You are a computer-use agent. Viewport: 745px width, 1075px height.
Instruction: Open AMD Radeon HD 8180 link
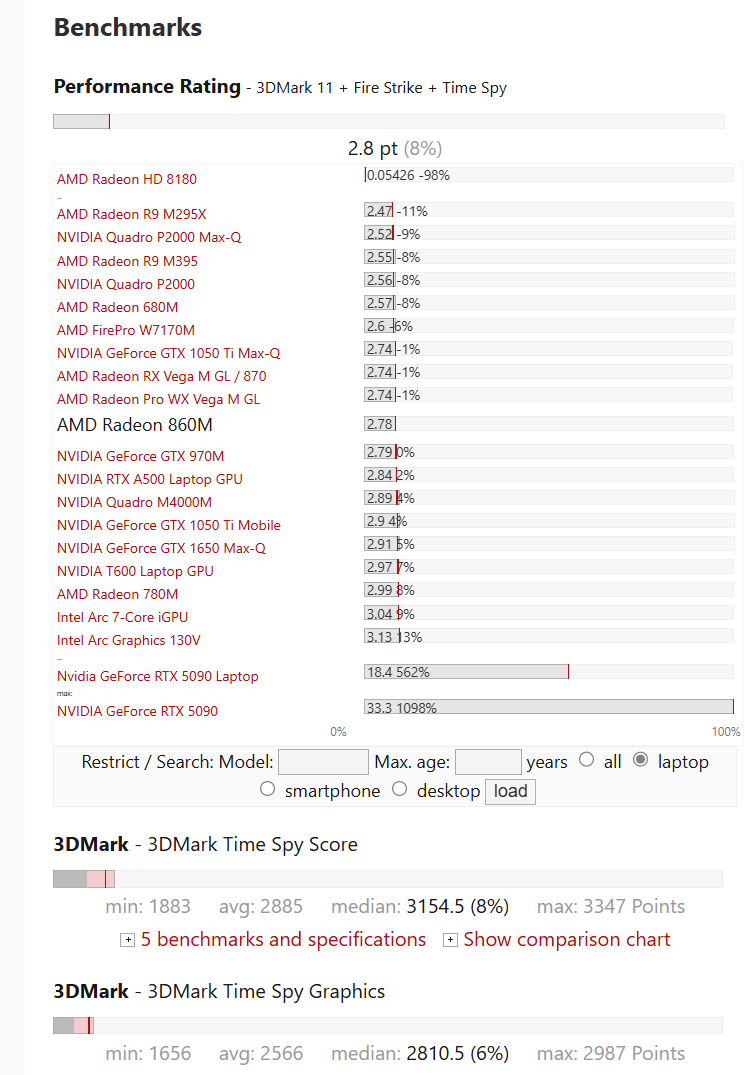point(127,179)
